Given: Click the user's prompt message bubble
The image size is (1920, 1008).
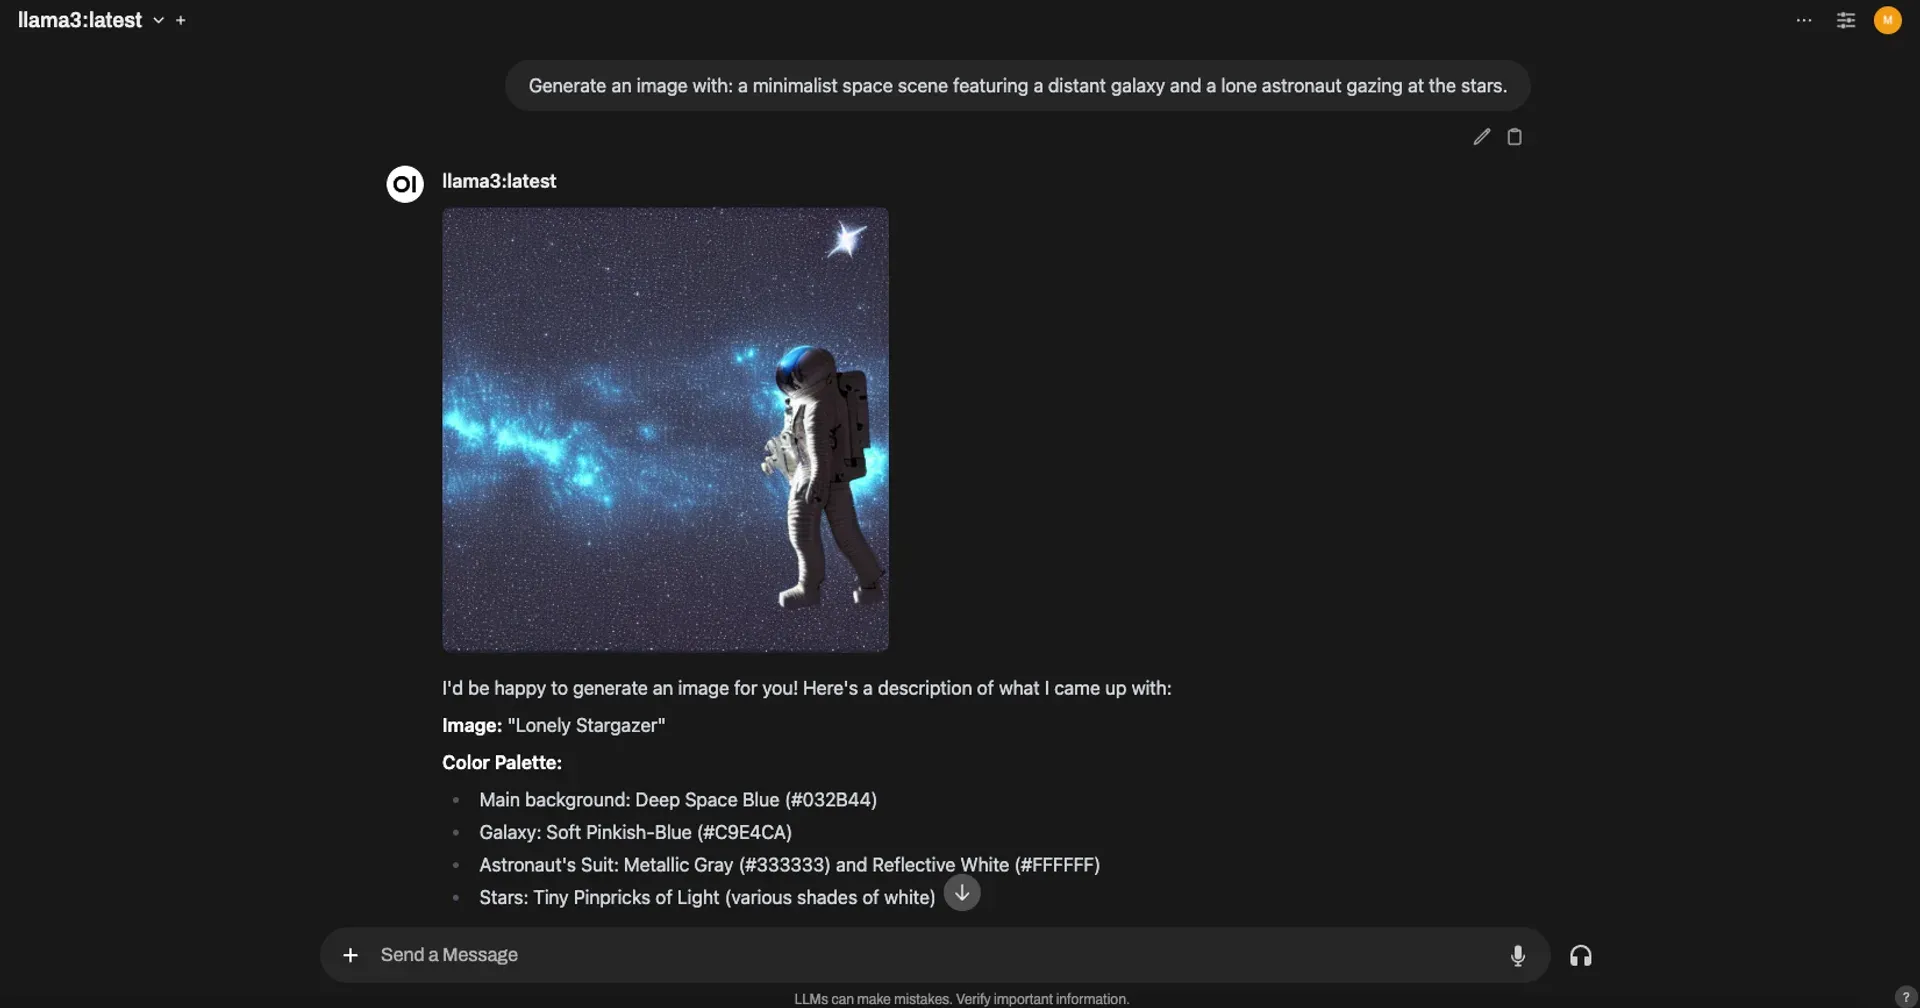Looking at the screenshot, I should point(1017,85).
